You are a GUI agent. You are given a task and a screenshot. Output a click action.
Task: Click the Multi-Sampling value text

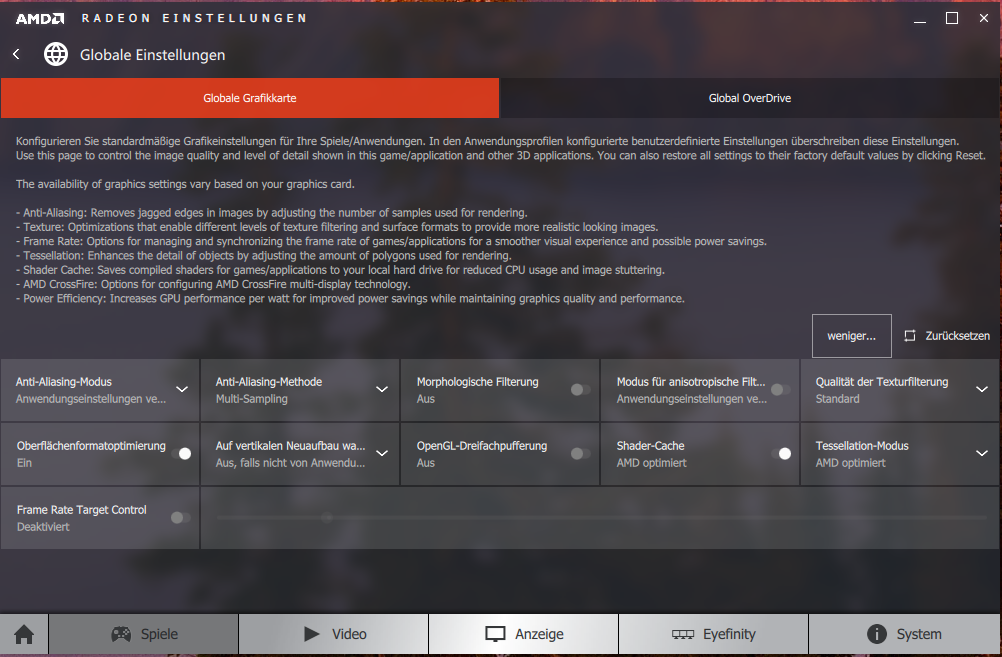point(251,399)
